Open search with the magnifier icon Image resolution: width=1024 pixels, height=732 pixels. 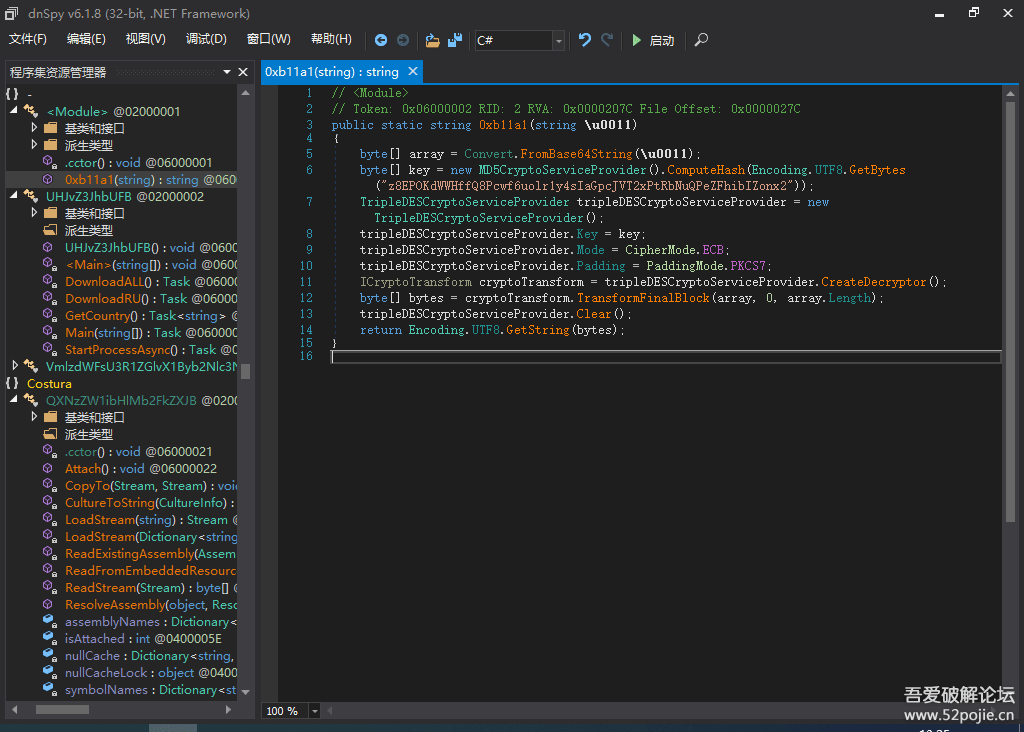point(701,40)
